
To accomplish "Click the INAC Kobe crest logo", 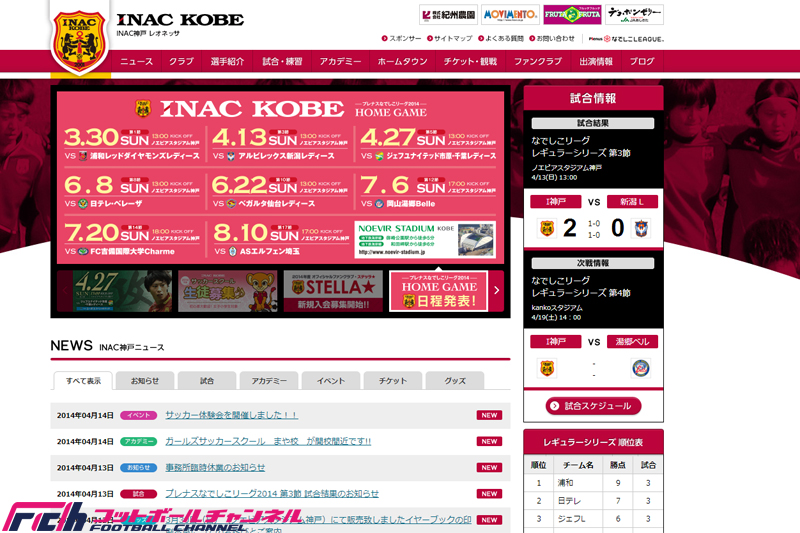I will pos(80,42).
